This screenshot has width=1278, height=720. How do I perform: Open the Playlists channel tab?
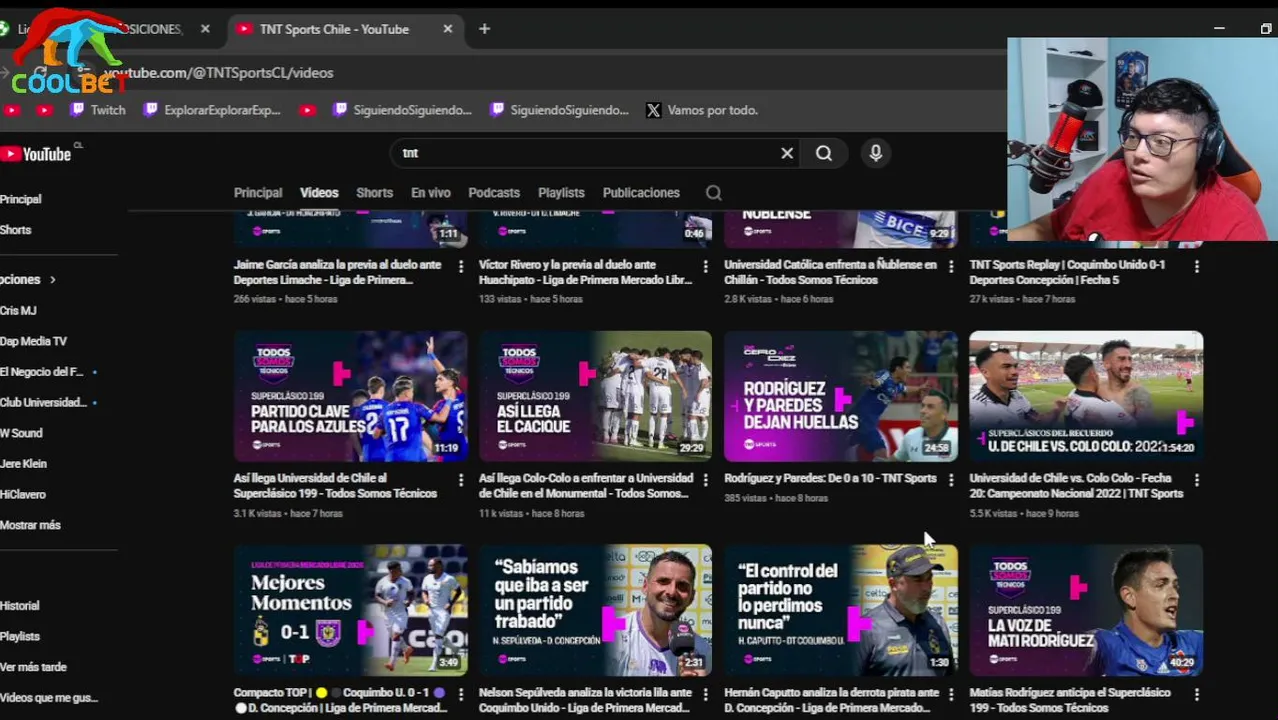(x=561, y=193)
